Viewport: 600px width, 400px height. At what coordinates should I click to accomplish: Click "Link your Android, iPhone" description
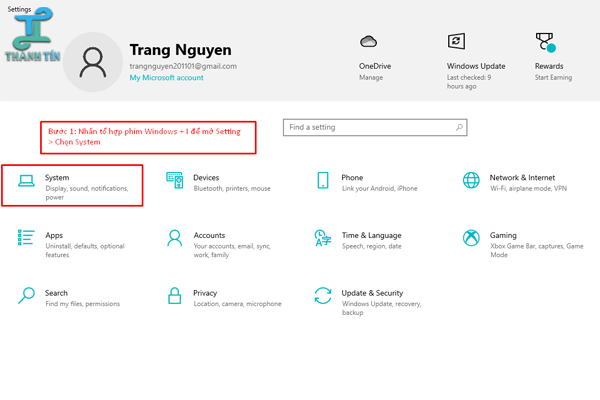coord(380,189)
